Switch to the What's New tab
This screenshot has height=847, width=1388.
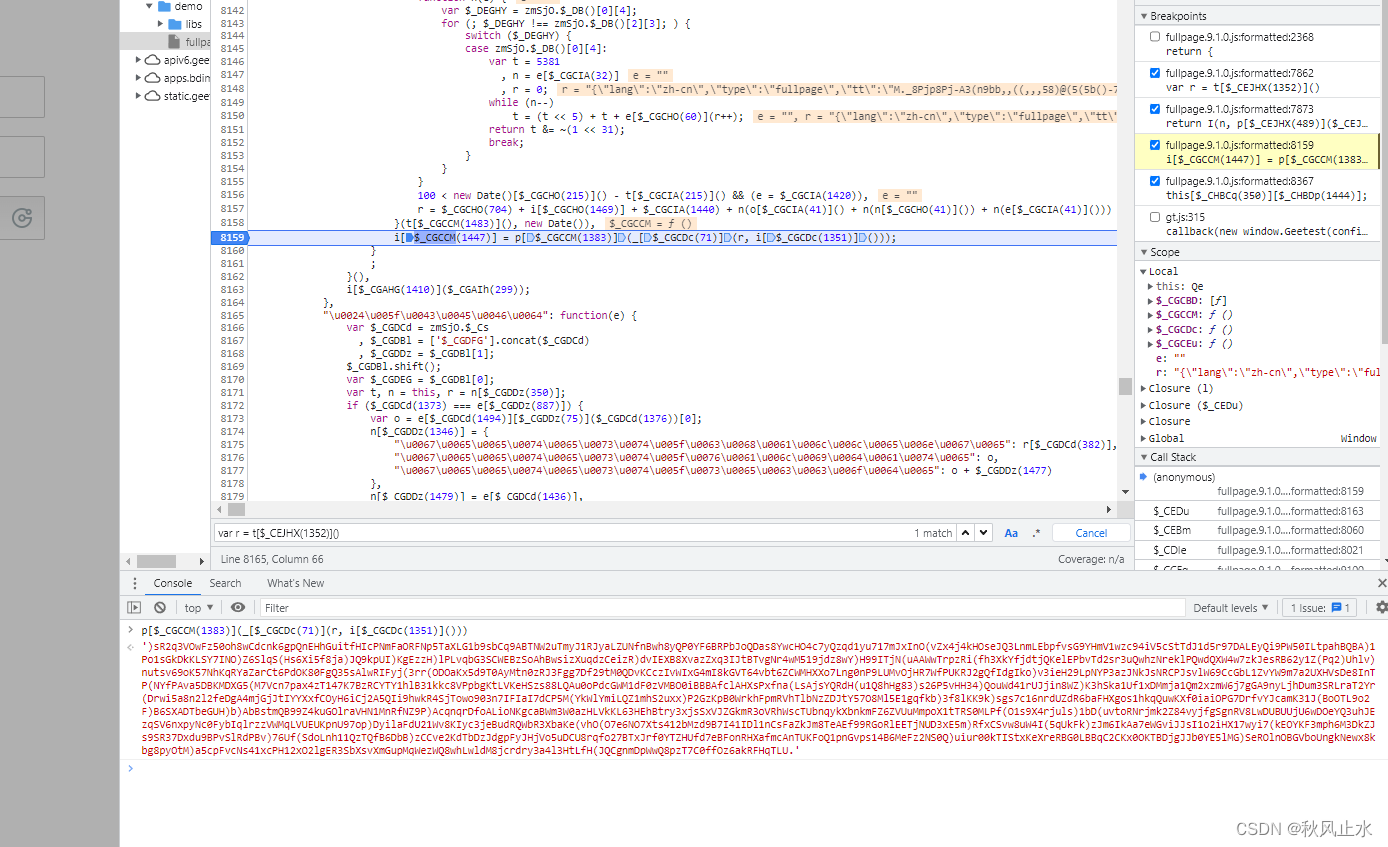pyautogui.click(x=295, y=583)
